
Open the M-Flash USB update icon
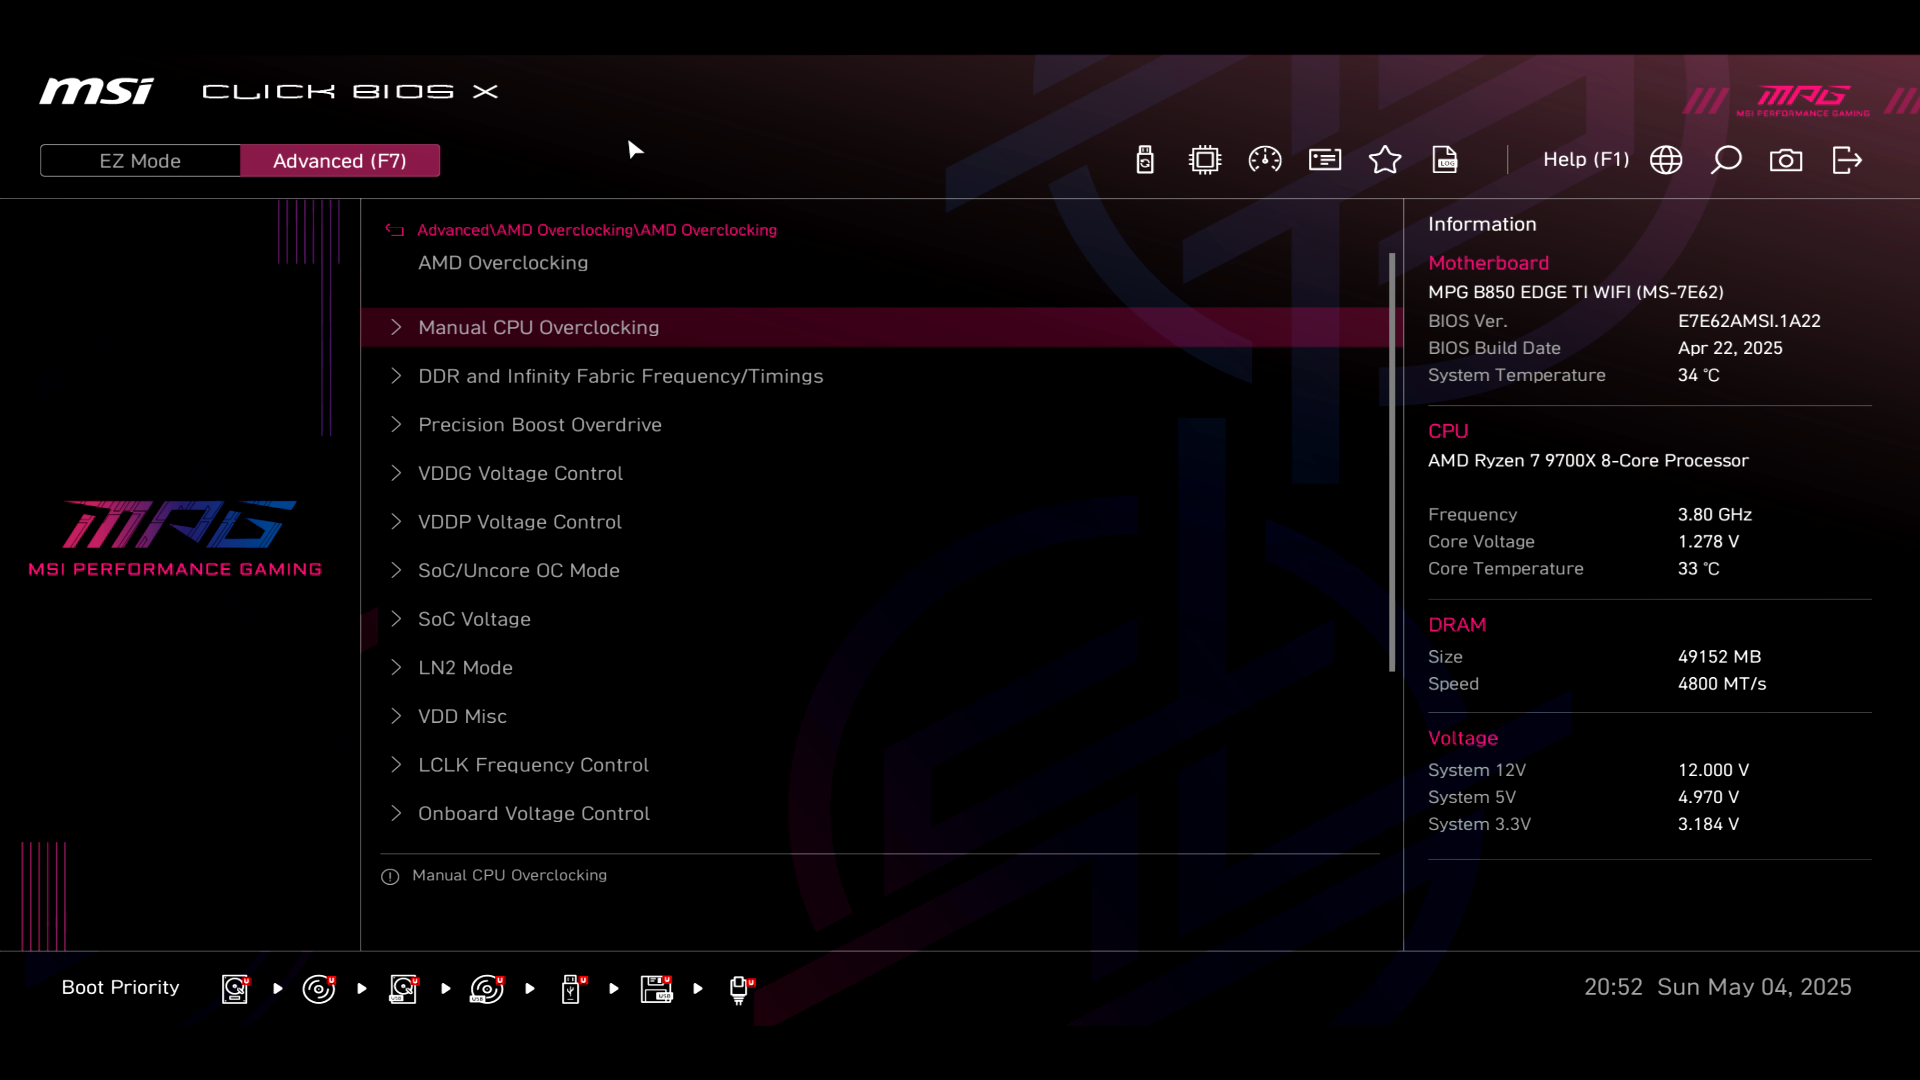pos(1145,160)
